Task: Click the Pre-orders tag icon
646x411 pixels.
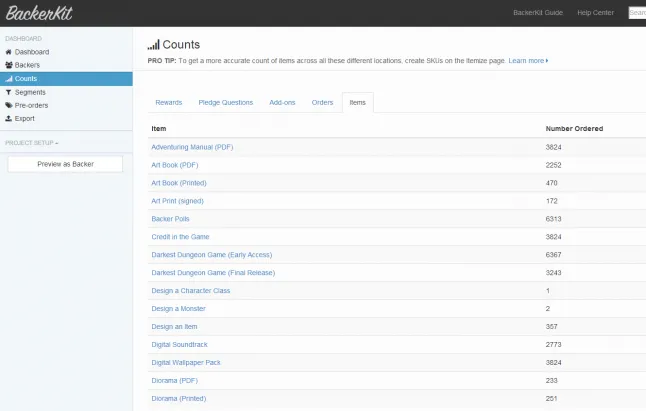Action: coord(9,105)
